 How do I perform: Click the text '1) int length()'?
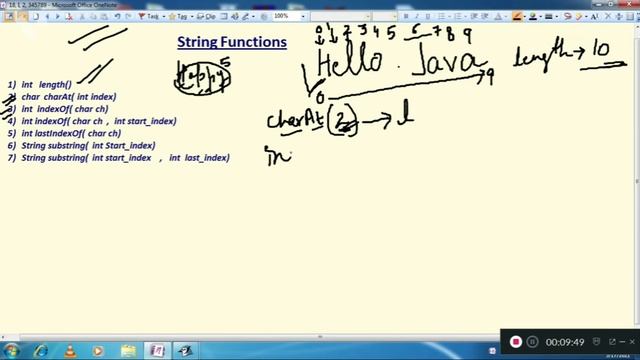40,84
